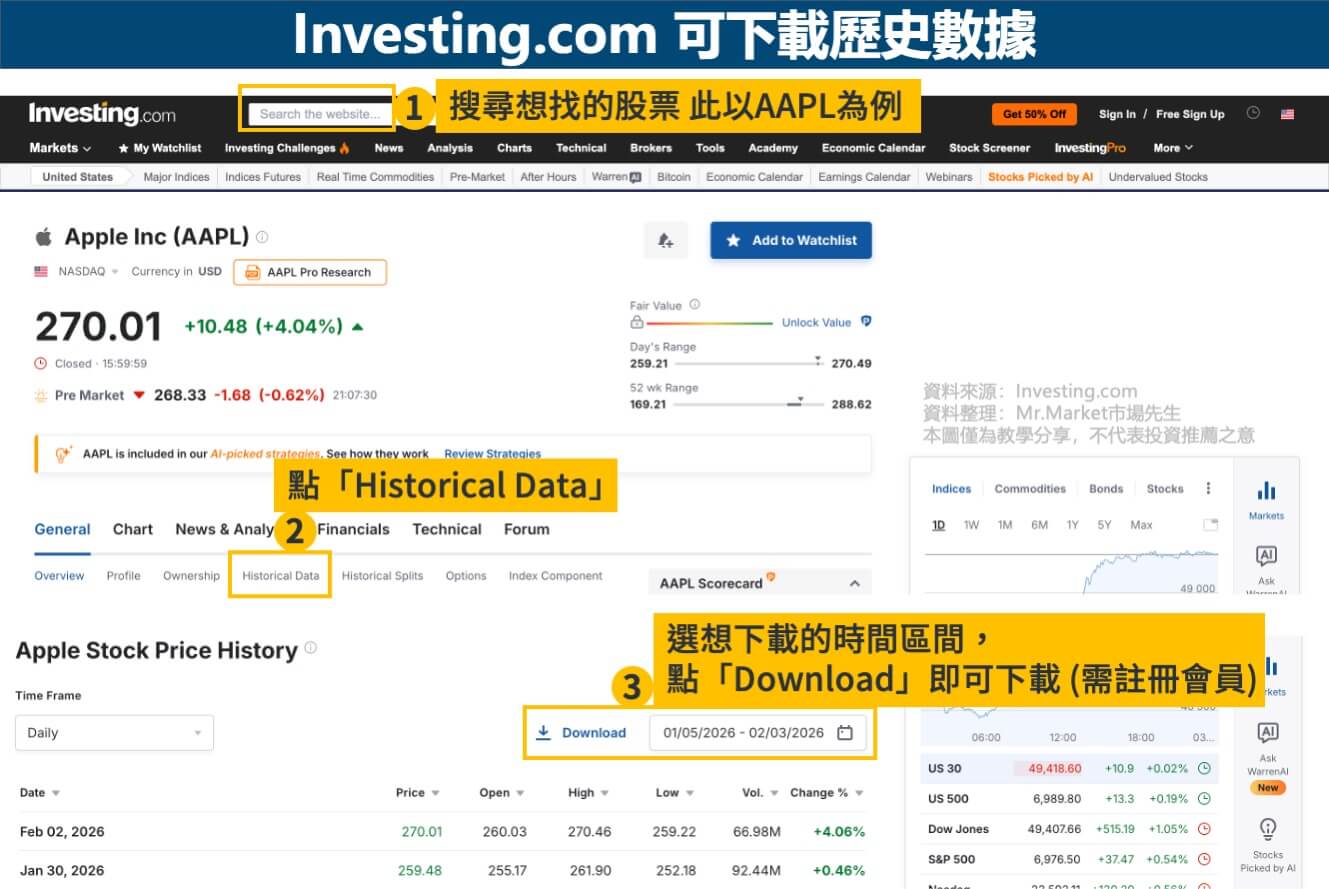1329x889 pixels.
Task: Switch to the Historical Data tab
Action: (x=280, y=575)
